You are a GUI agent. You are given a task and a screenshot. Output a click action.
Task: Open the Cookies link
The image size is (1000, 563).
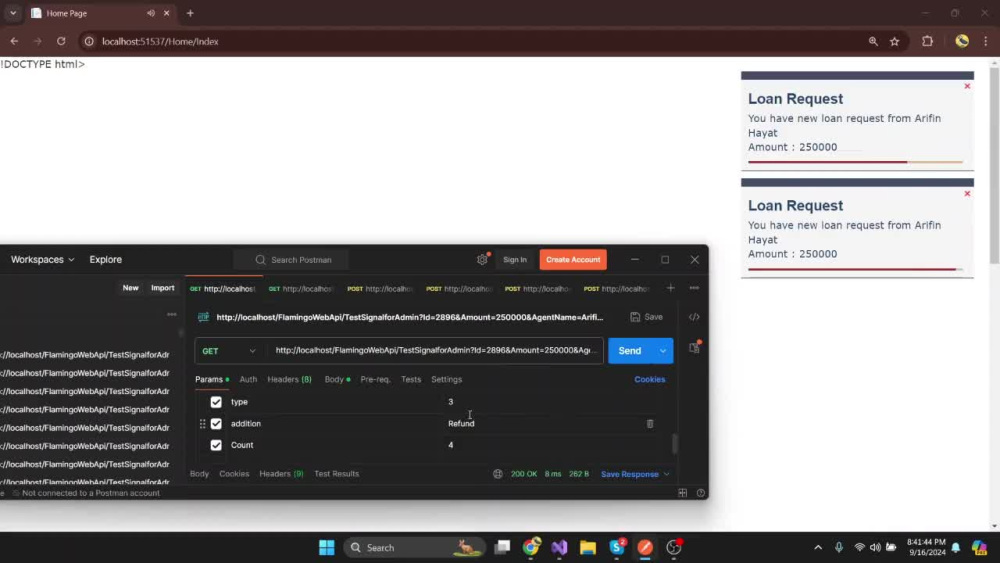click(x=649, y=379)
